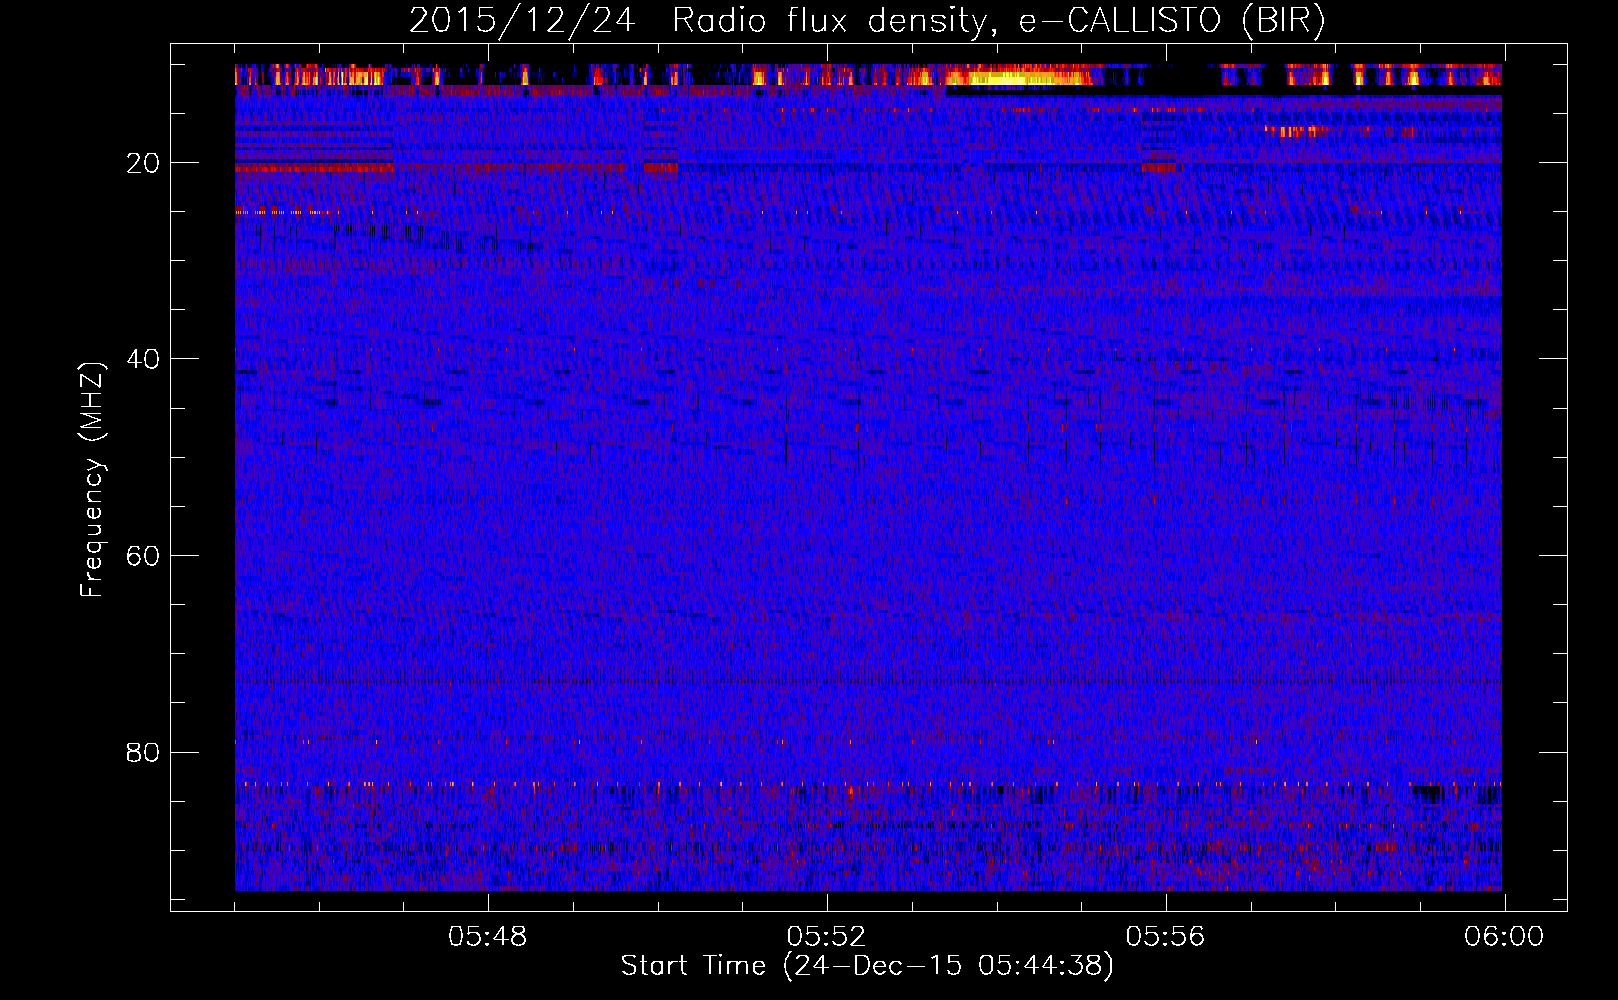Click the 06:00 time tick label

point(1504,937)
